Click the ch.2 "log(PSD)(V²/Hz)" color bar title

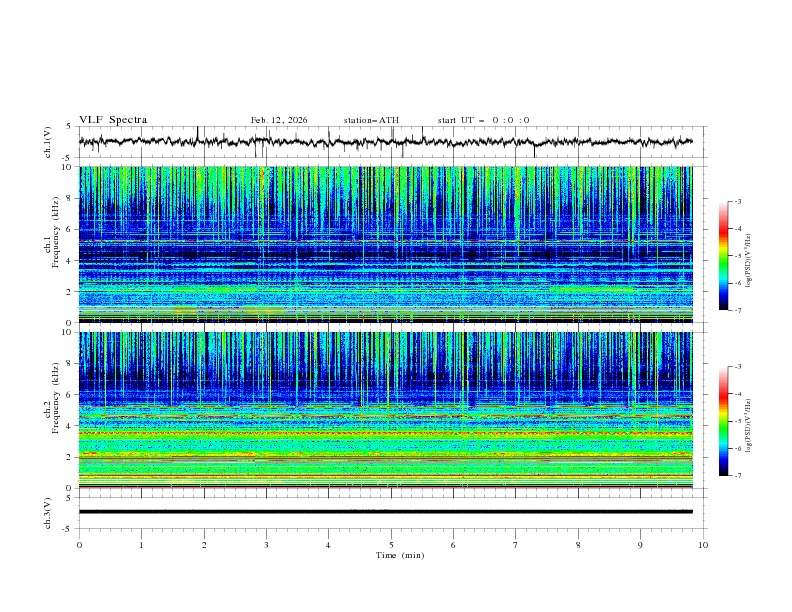[749, 426]
